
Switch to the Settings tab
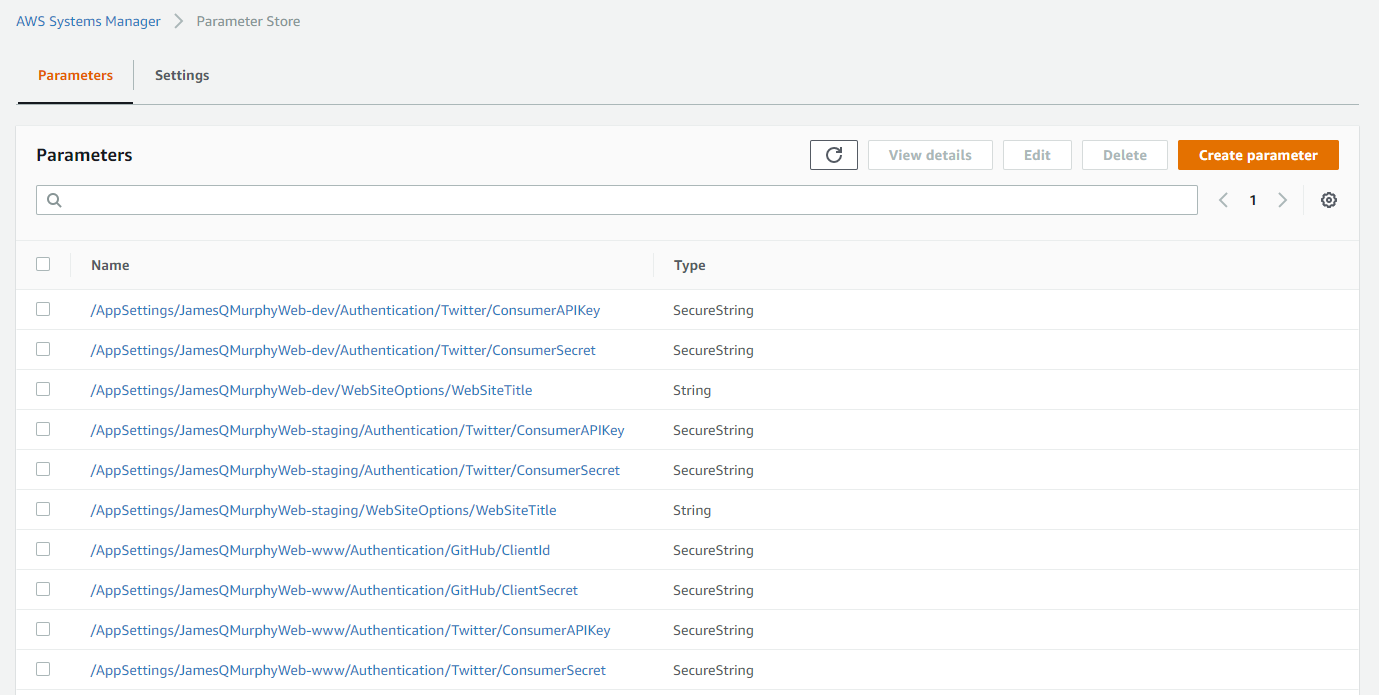point(182,75)
